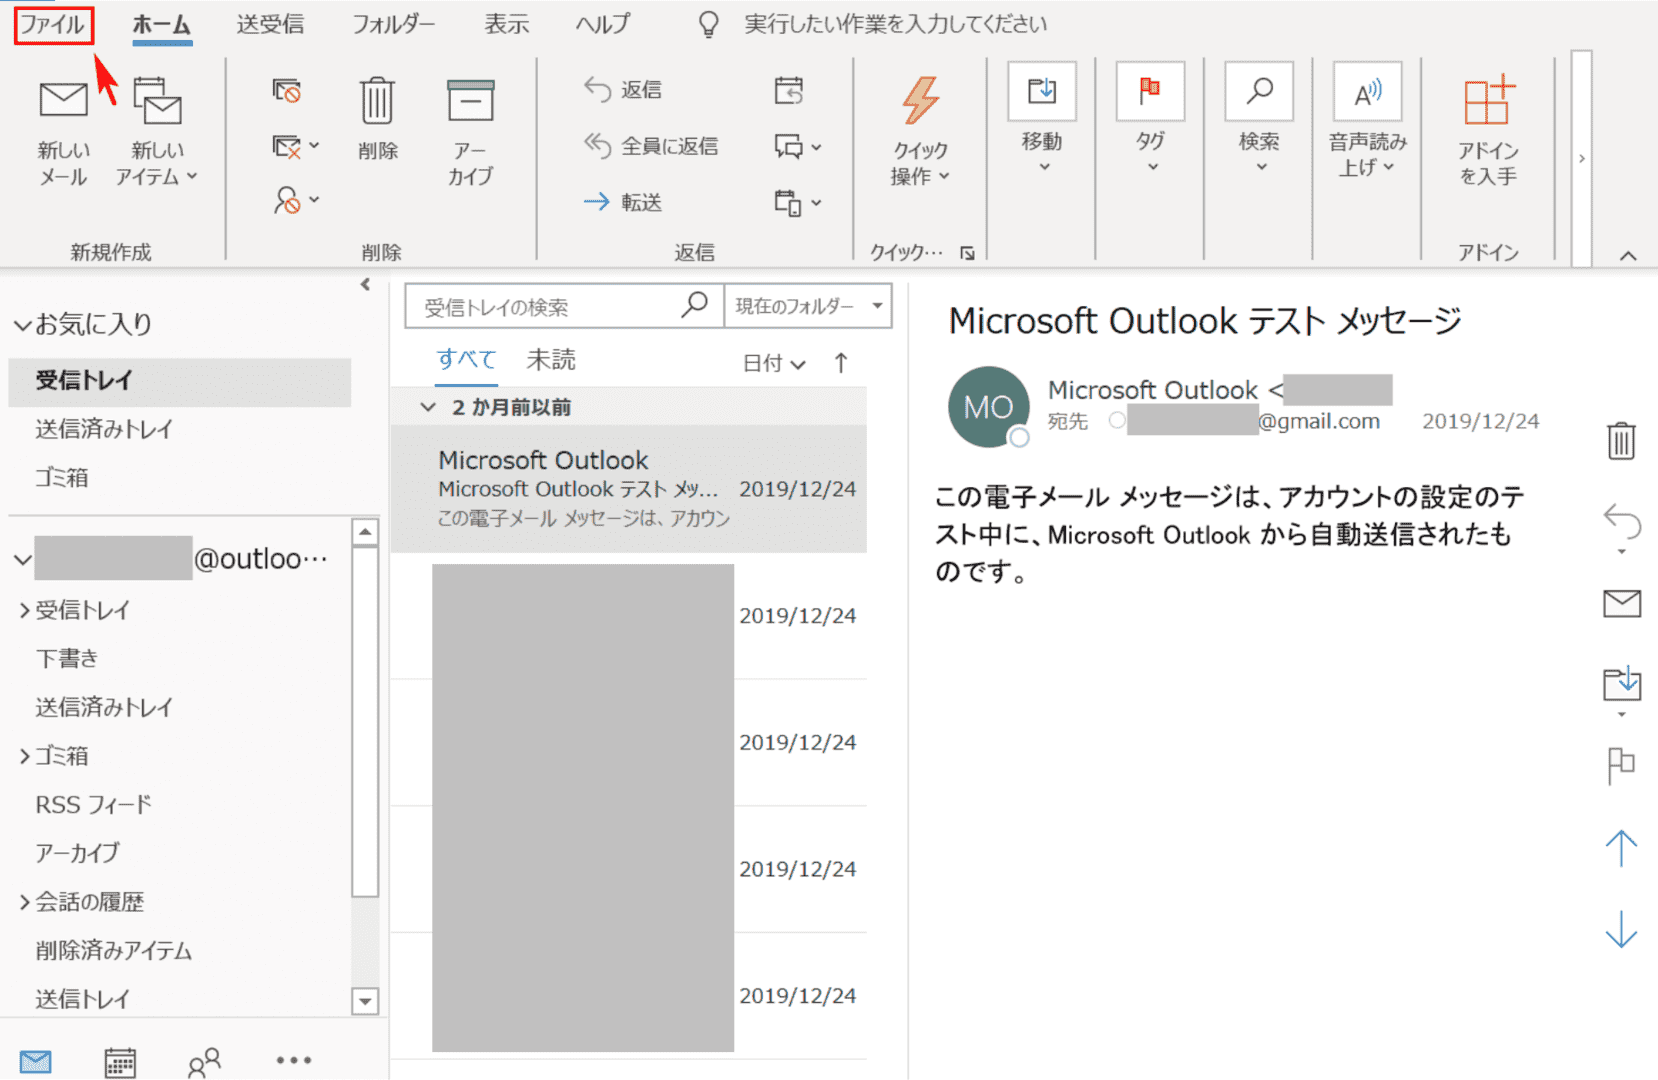The height and width of the screenshot is (1080, 1658).
Task: Collapse the ribbon with chevron
Action: [x=1628, y=256]
